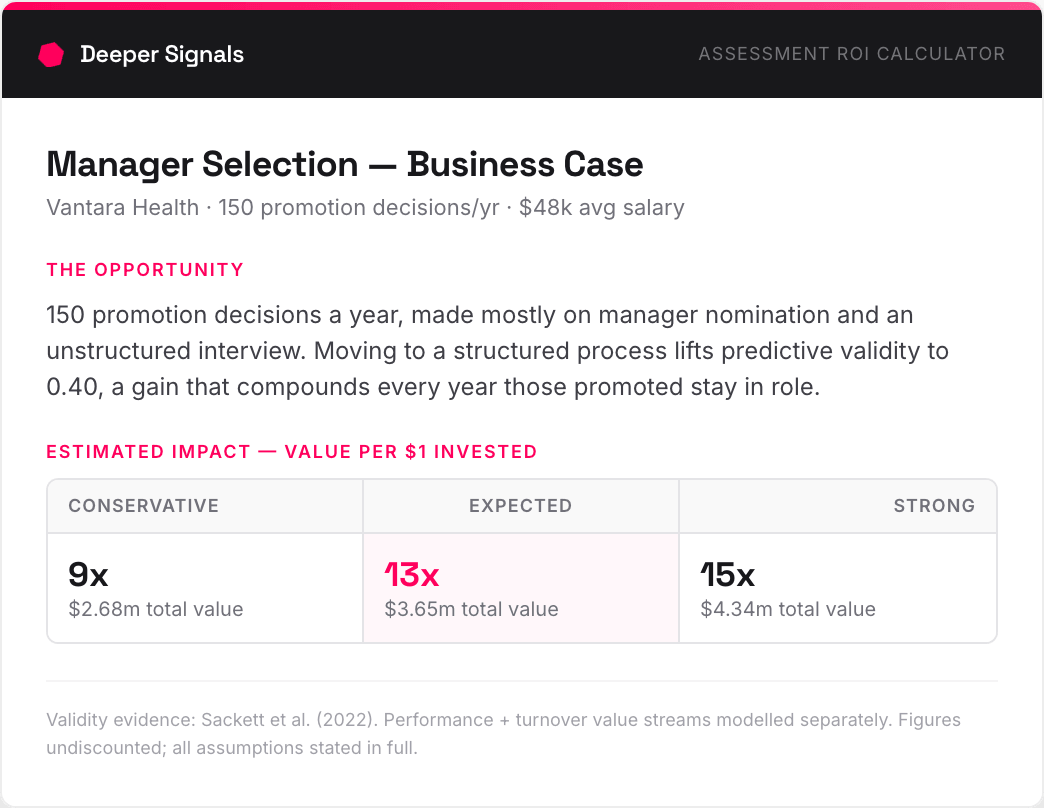Click the opportunity description paragraph

point(497,351)
